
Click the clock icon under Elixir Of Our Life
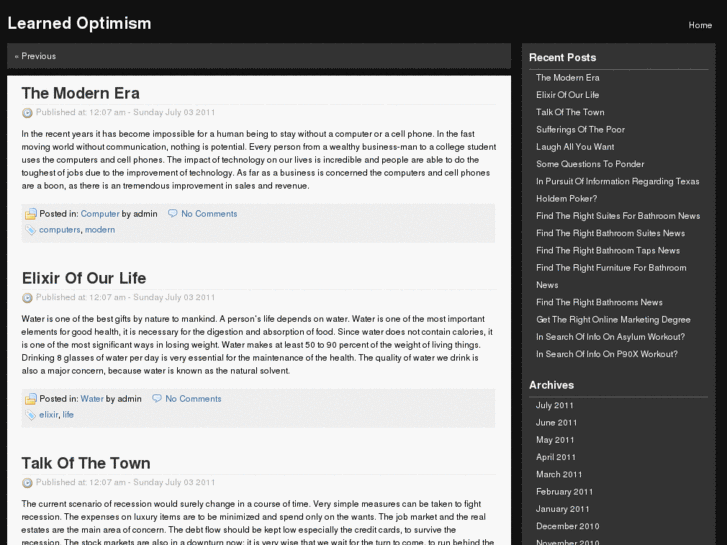(x=27, y=298)
